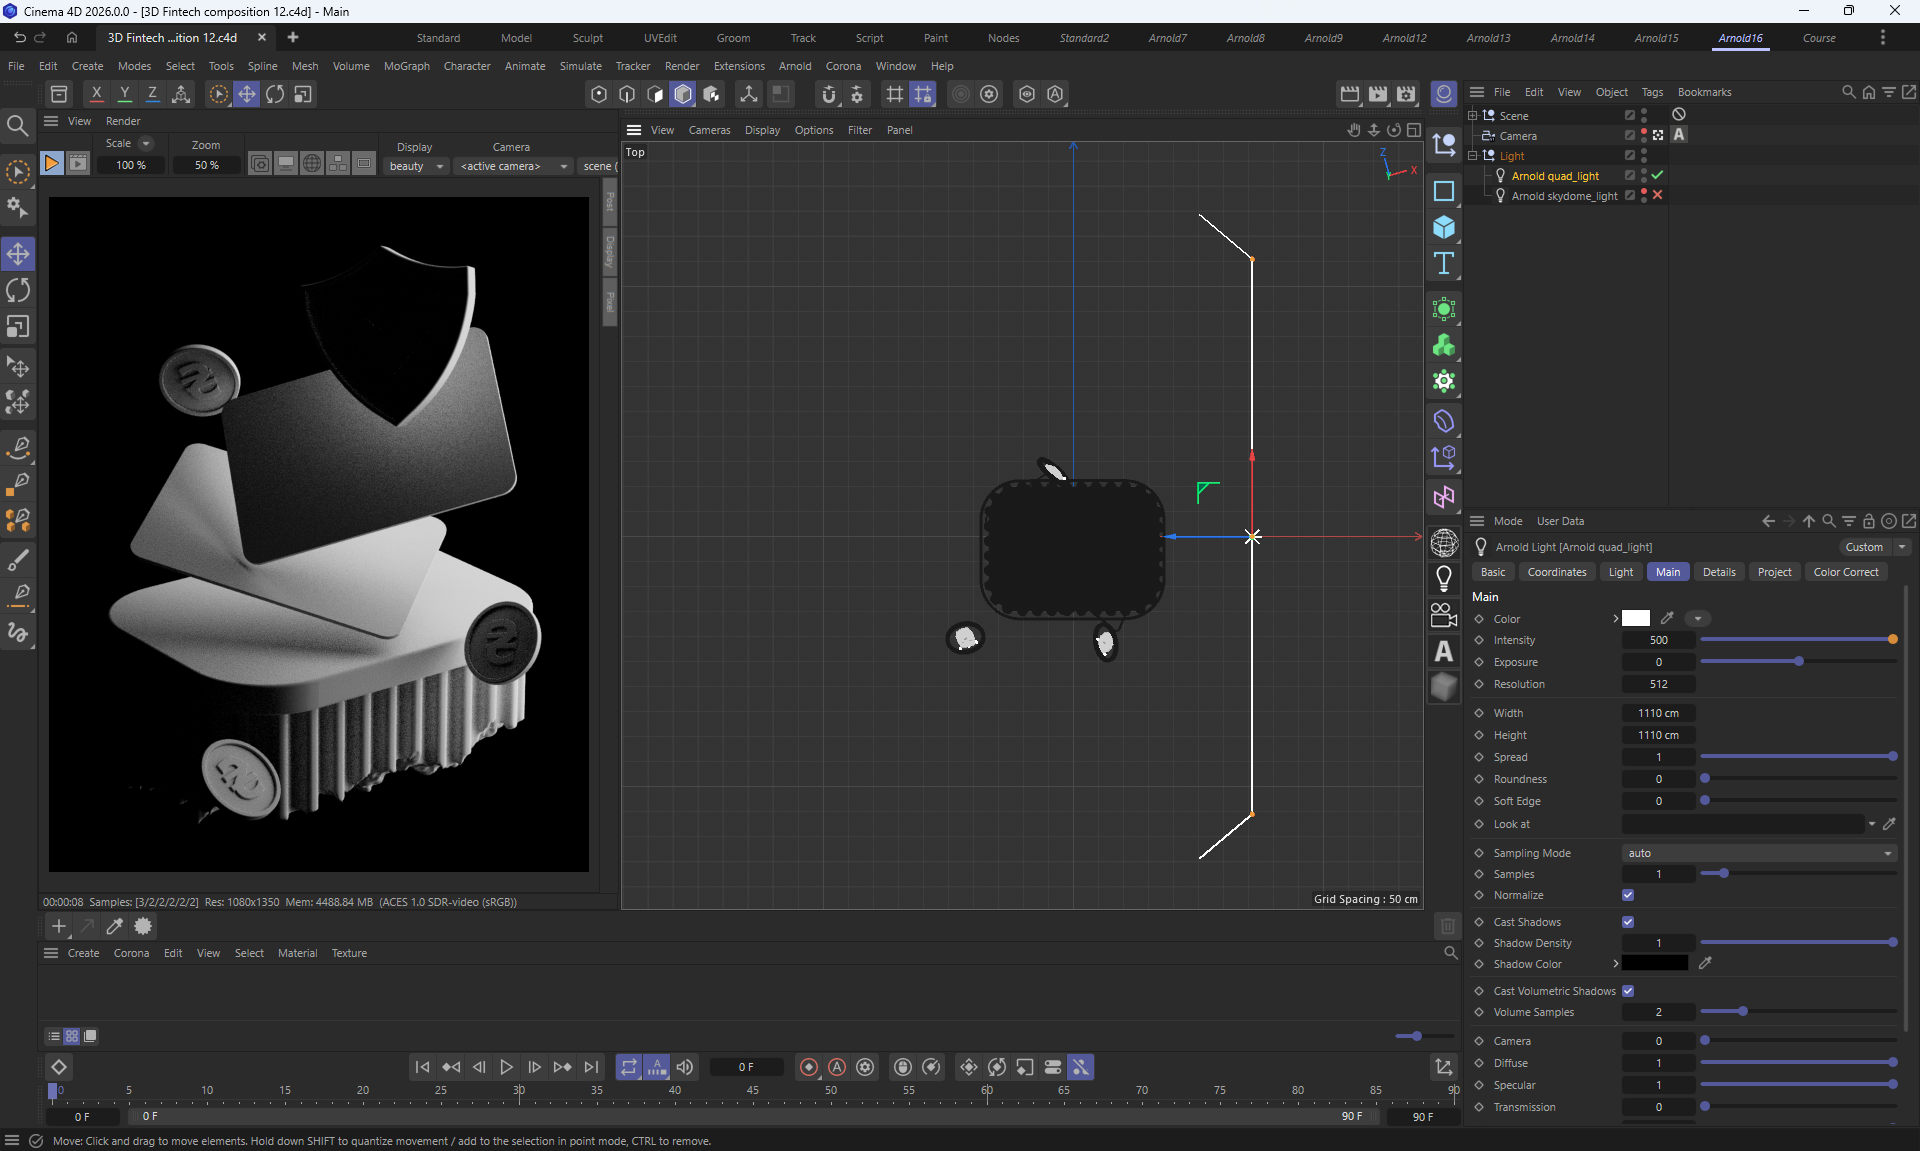Disable Cast Volumetric Shadows checkbox
The image size is (1920, 1151).
1628,991
